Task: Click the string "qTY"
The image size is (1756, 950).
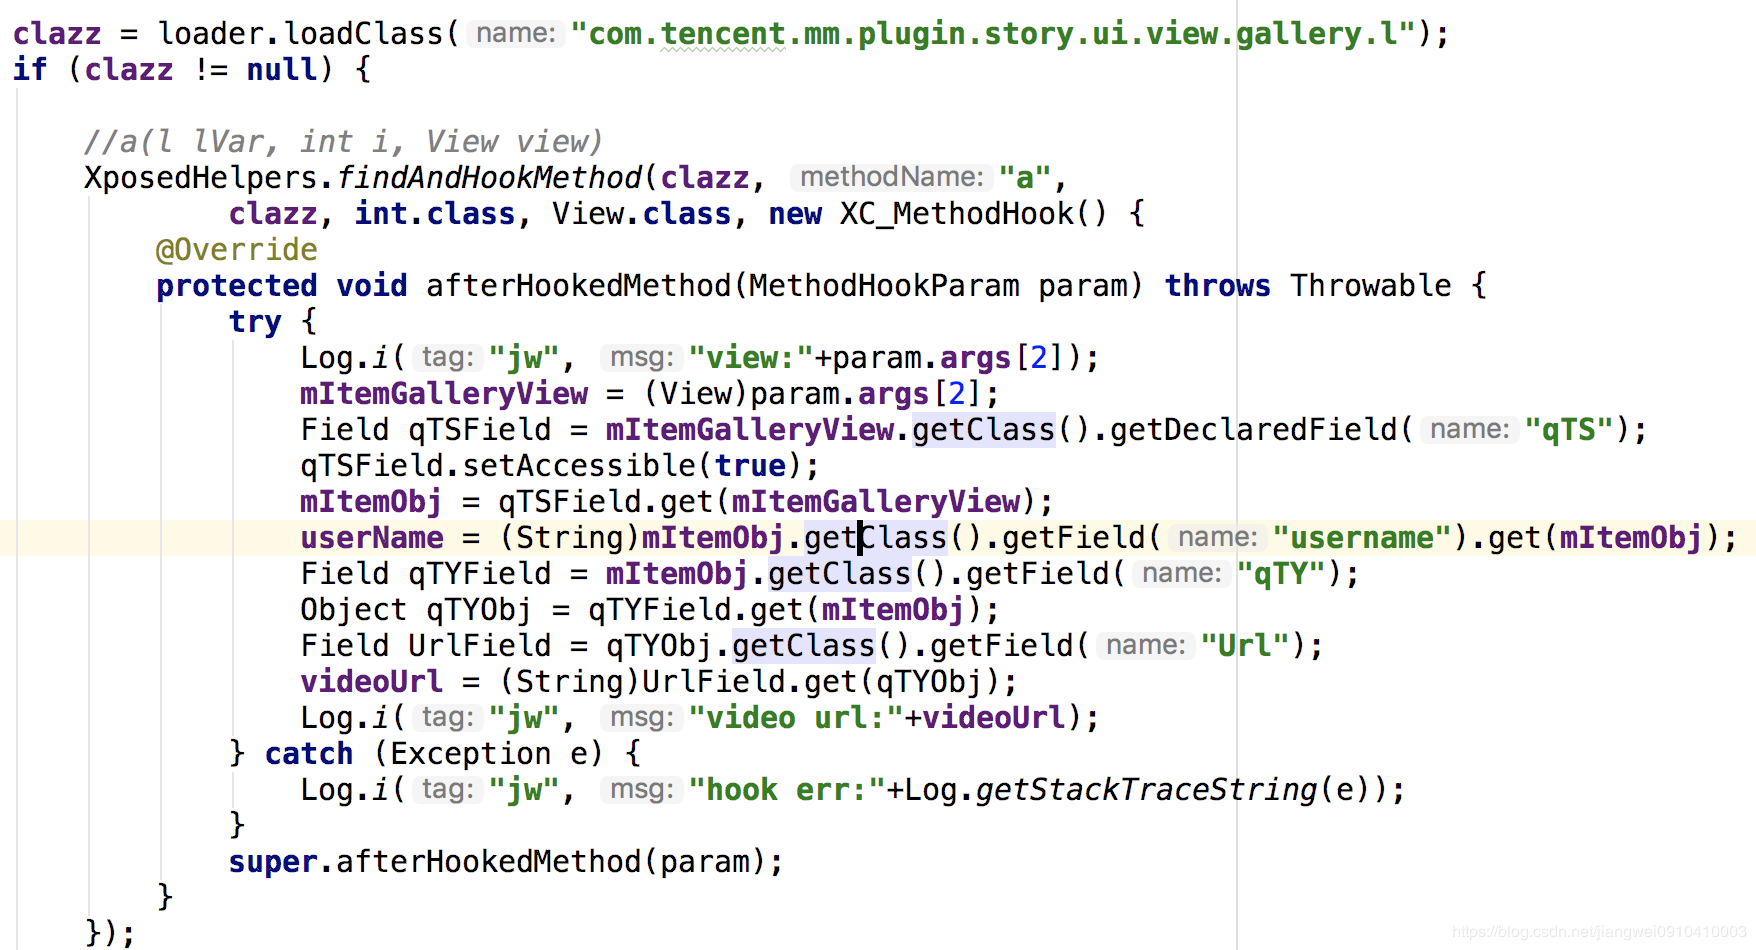Action: coord(1281,573)
